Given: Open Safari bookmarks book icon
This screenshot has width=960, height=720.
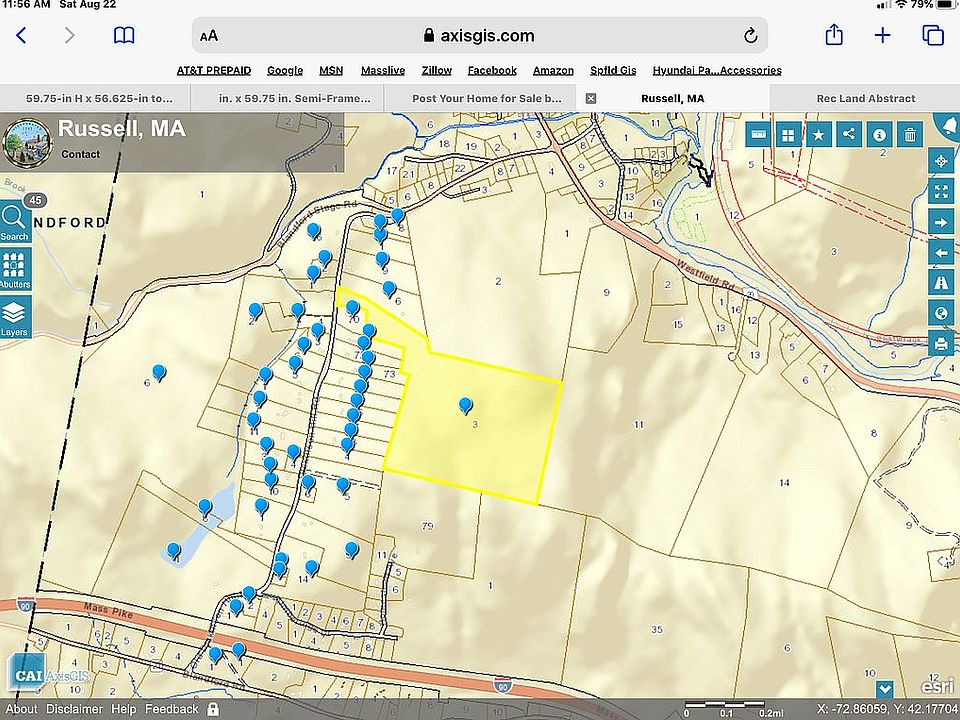Looking at the screenshot, I should click(x=124, y=36).
